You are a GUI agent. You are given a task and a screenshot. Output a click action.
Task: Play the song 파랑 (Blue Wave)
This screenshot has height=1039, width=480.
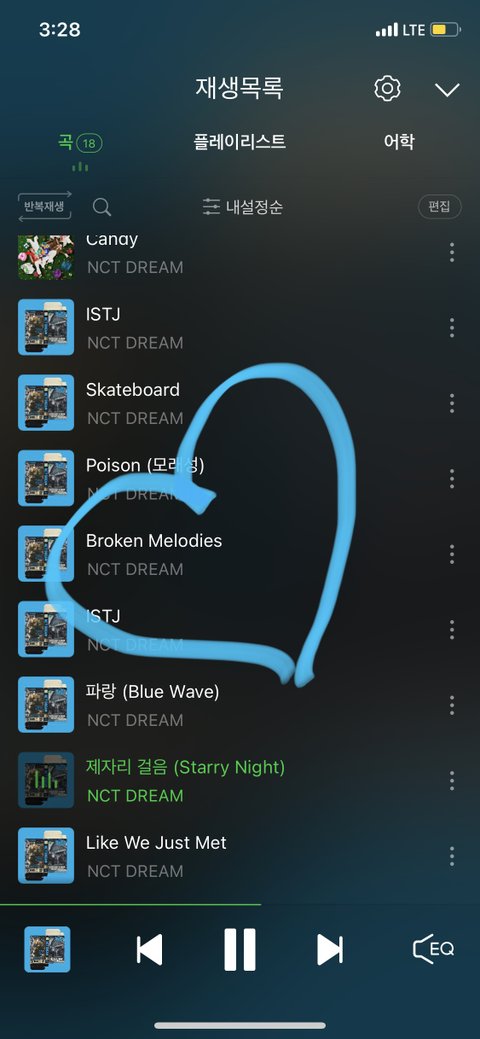(240, 705)
